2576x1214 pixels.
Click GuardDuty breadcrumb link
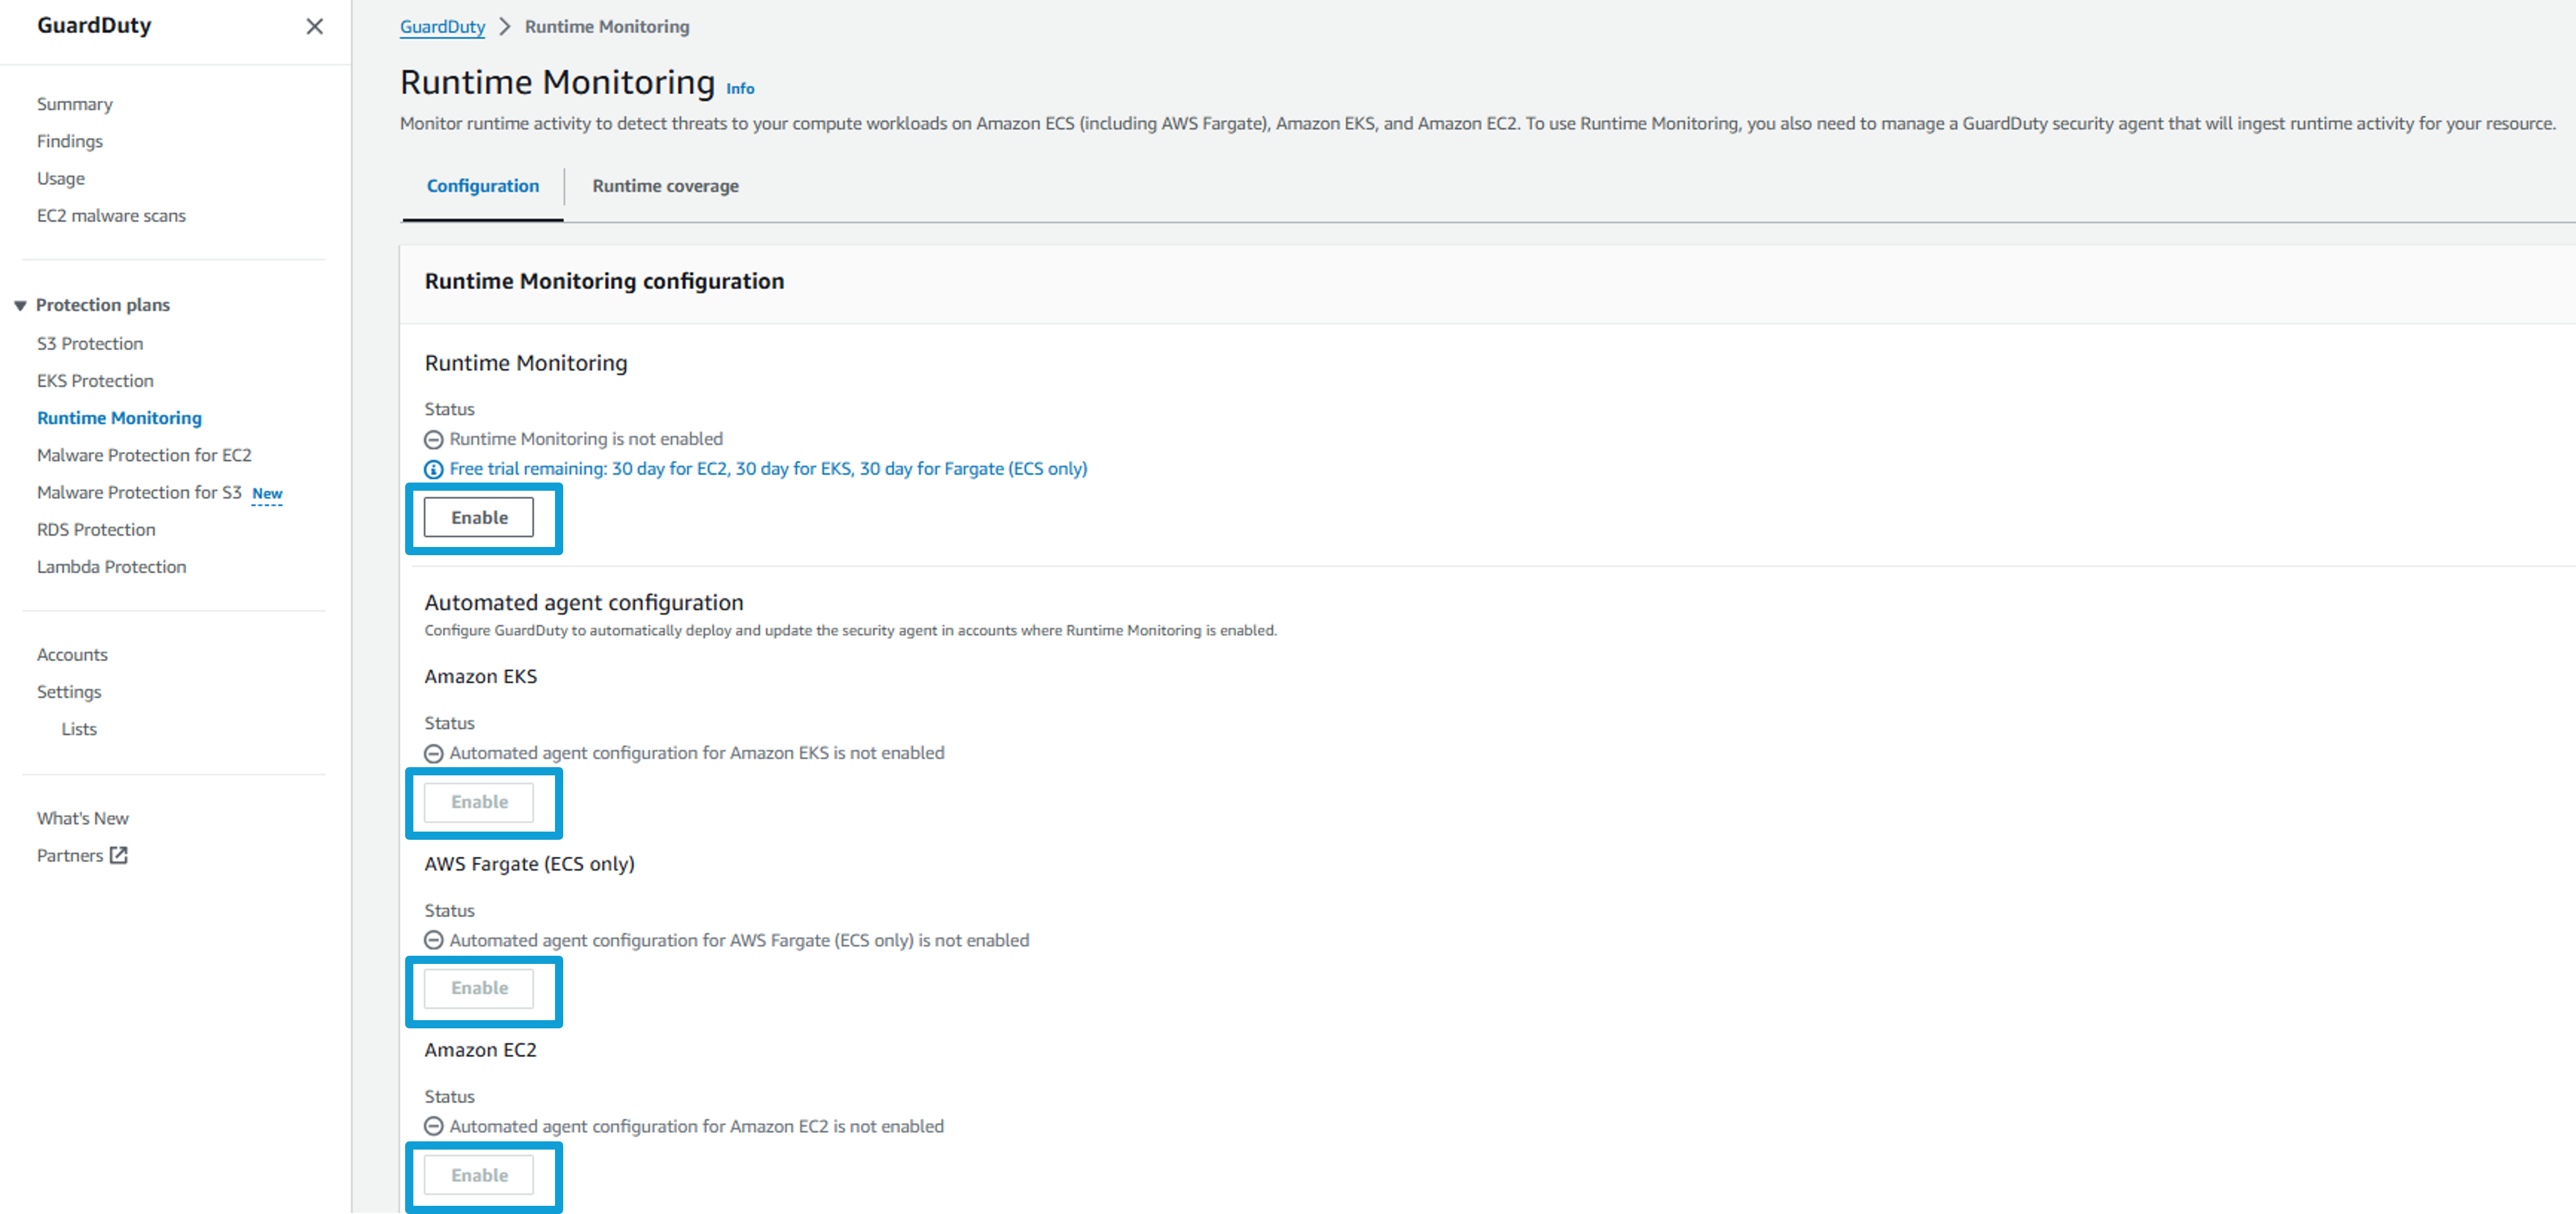point(442,27)
